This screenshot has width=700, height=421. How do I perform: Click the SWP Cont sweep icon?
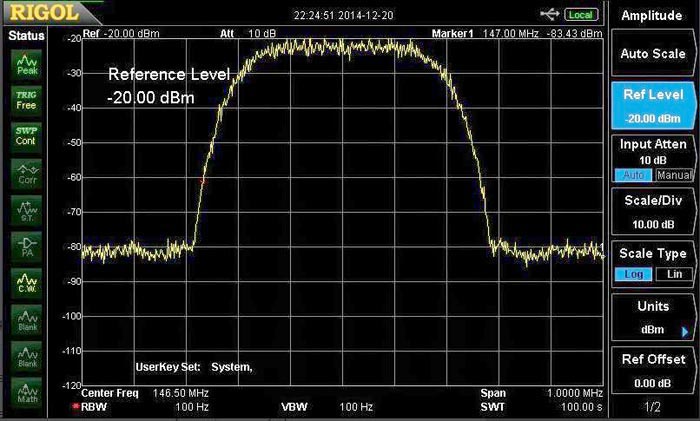pos(26,135)
